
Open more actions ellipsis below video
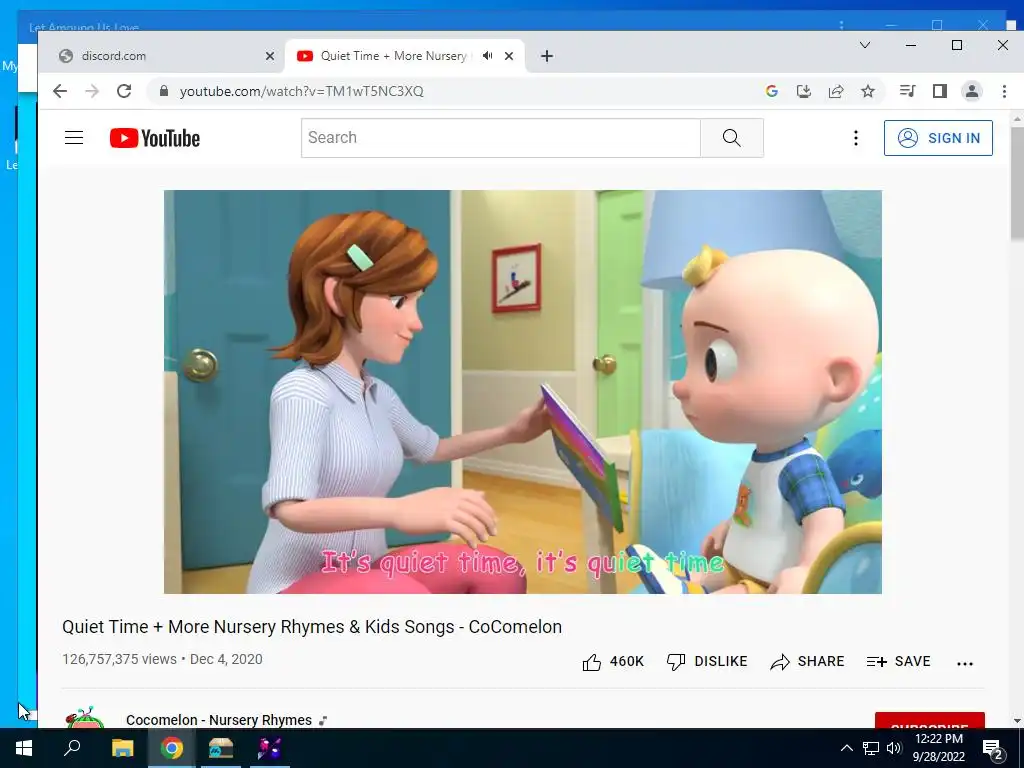[x=965, y=664]
